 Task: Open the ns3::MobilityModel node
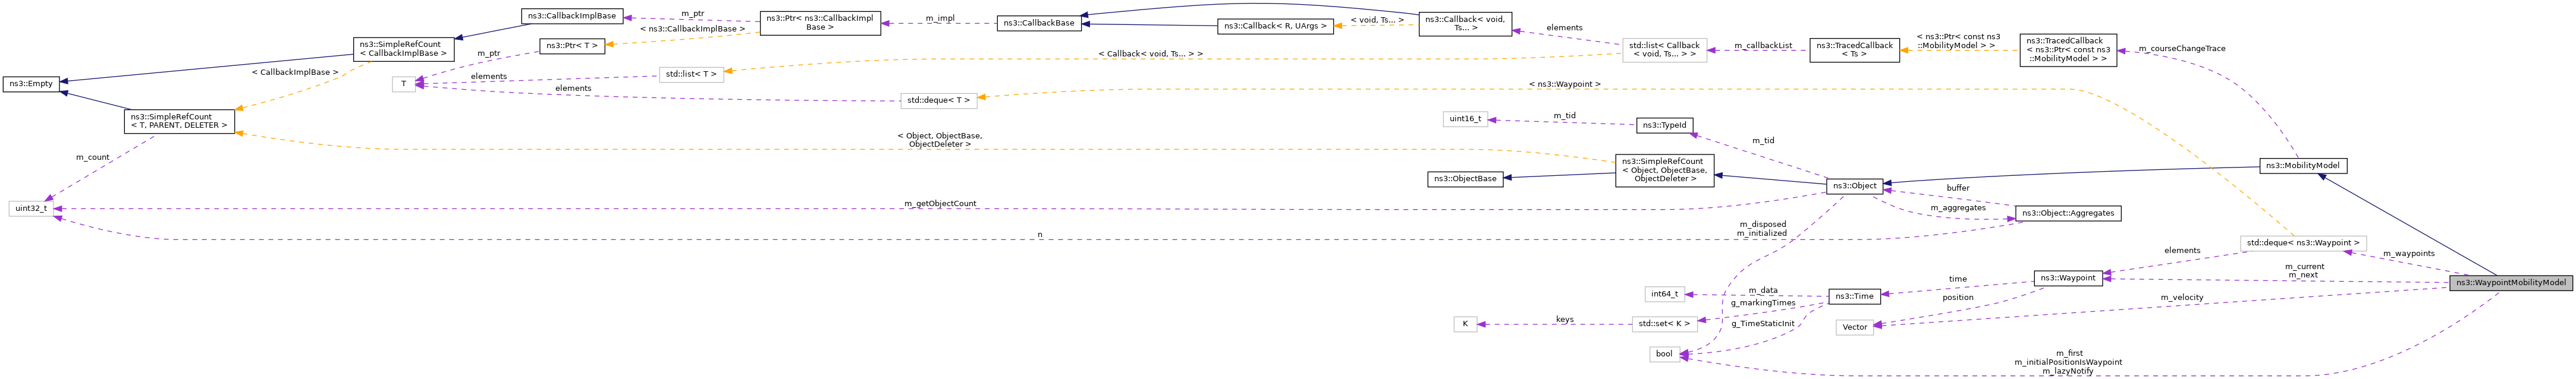[2303, 166]
